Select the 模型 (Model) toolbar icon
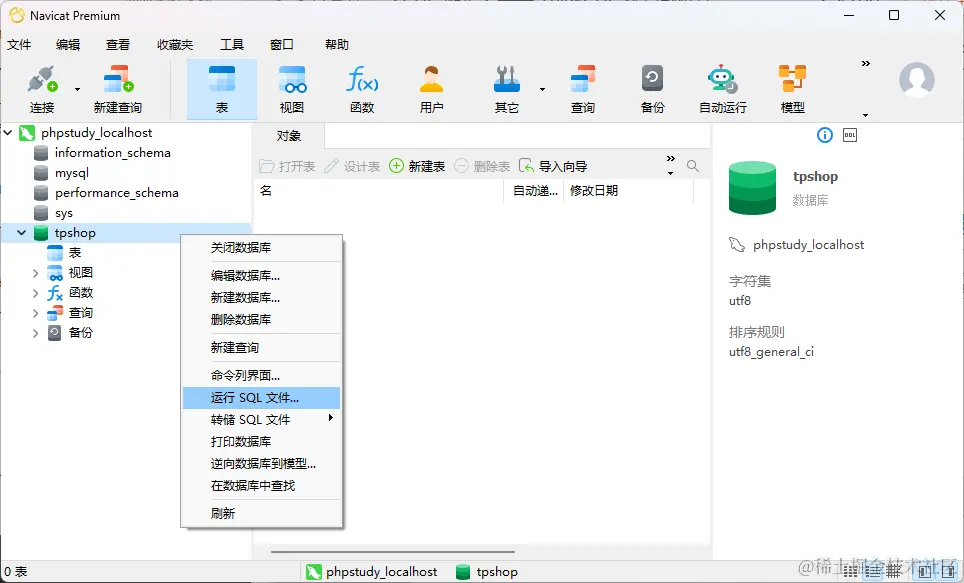Image resolution: width=964 pixels, height=583 pixels. (791, 87)
